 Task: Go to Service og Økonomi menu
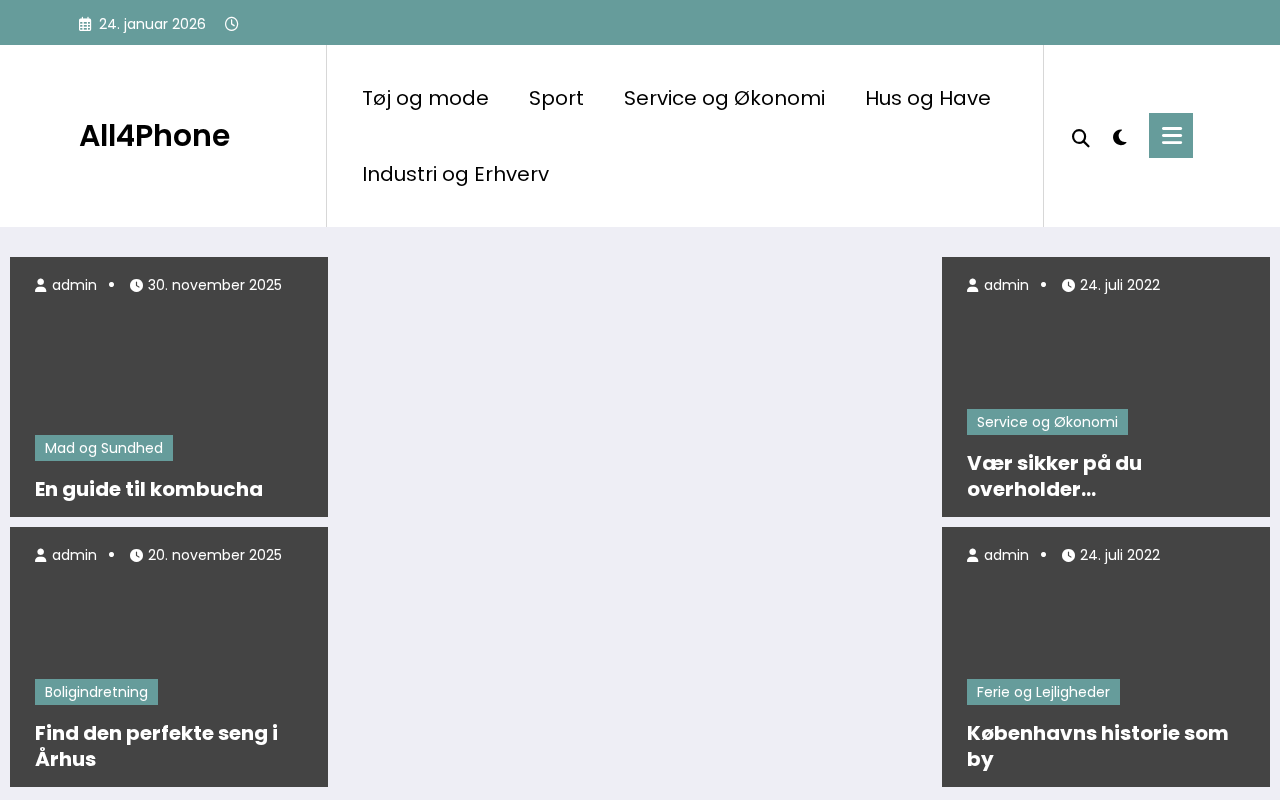724,98
